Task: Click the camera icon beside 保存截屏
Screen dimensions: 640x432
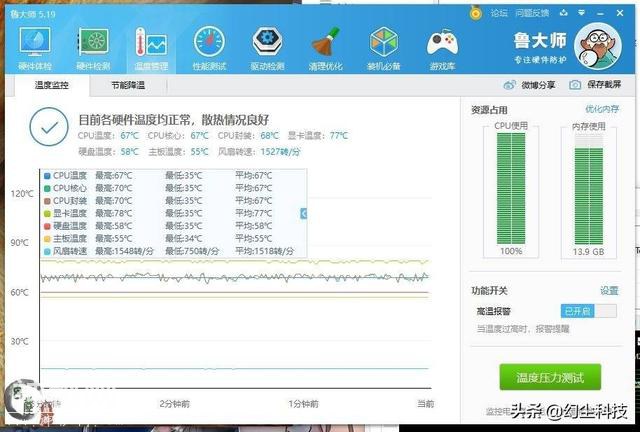Action: tap(575, 85)
